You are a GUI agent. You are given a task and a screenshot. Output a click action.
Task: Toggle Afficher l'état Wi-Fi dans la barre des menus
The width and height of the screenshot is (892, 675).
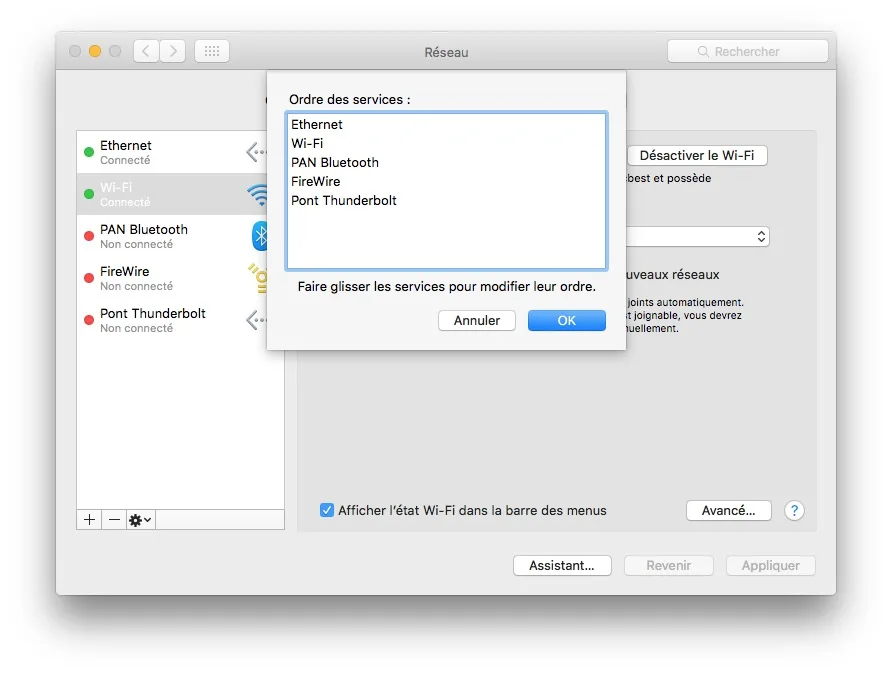(x=326, y=510)
